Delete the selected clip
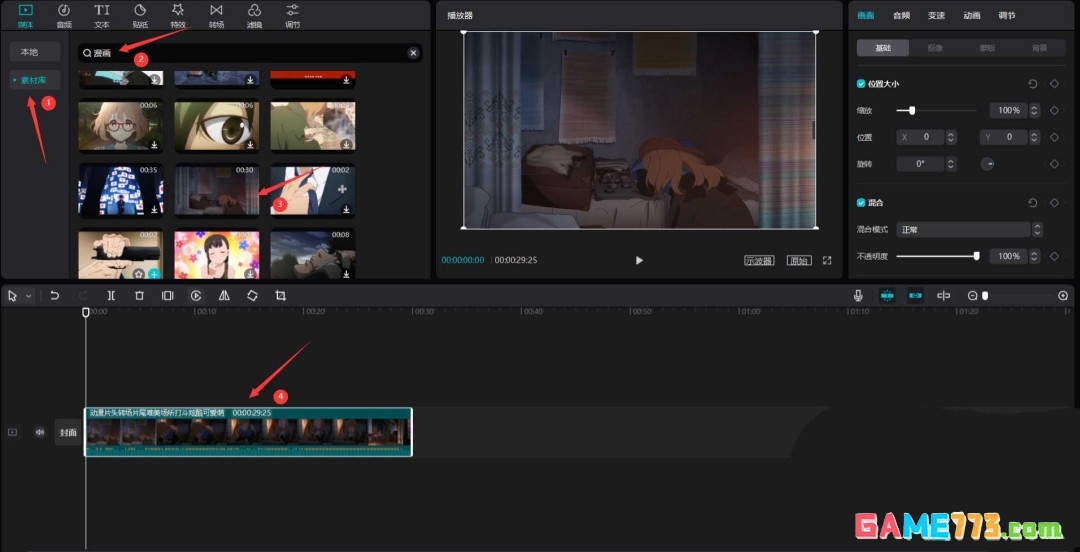Viewport: 1080px width, 552px height. click(x=139, y=296)
